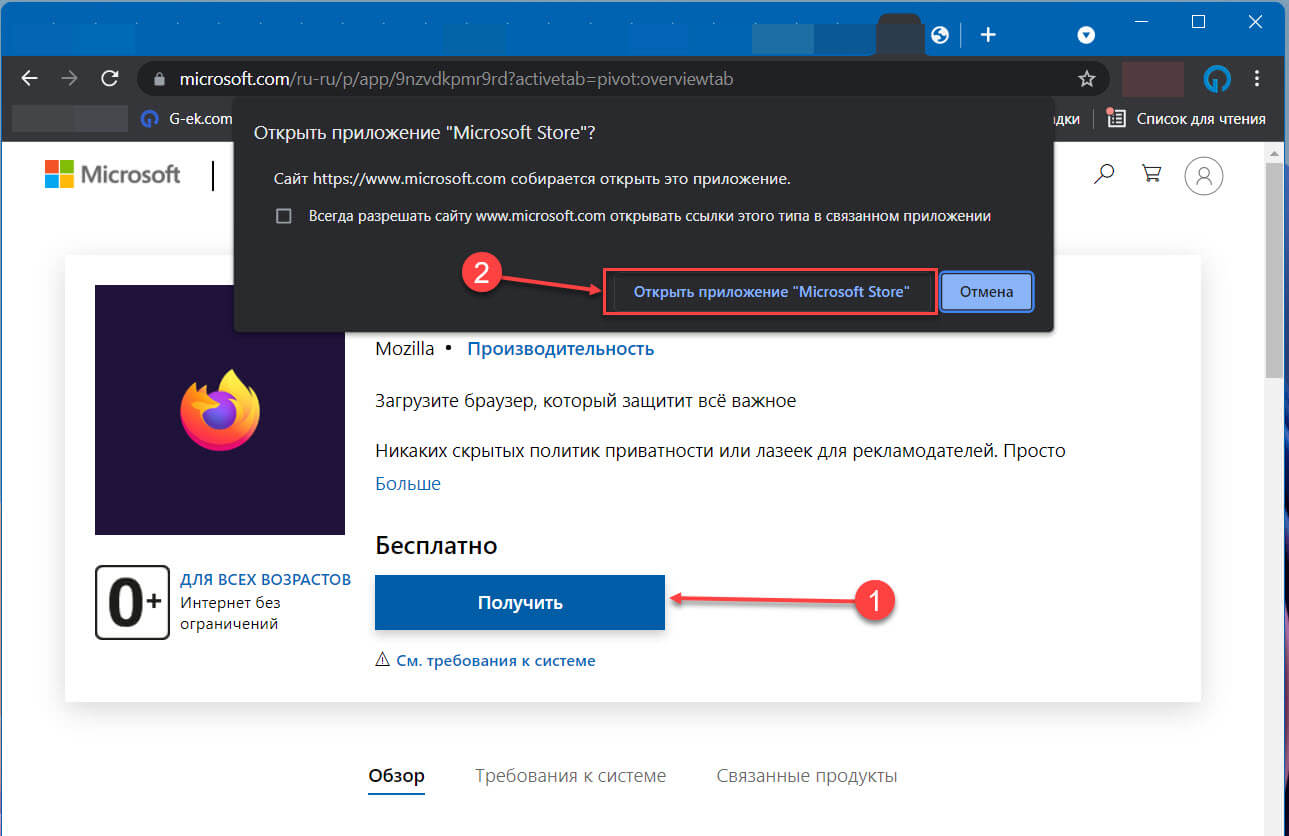Open См. требования к системе link
1289x836 pixels.
496,660
